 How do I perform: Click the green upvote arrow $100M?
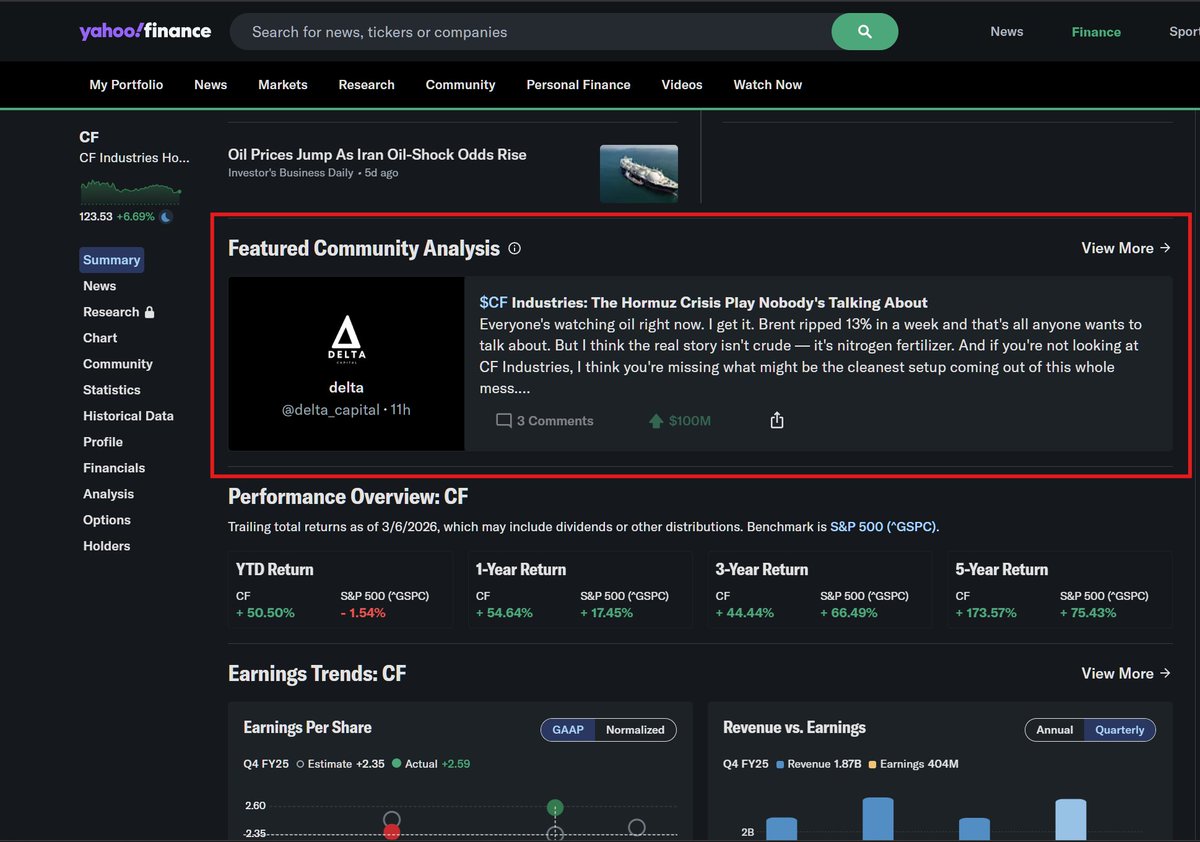click(x=680, y=421)
